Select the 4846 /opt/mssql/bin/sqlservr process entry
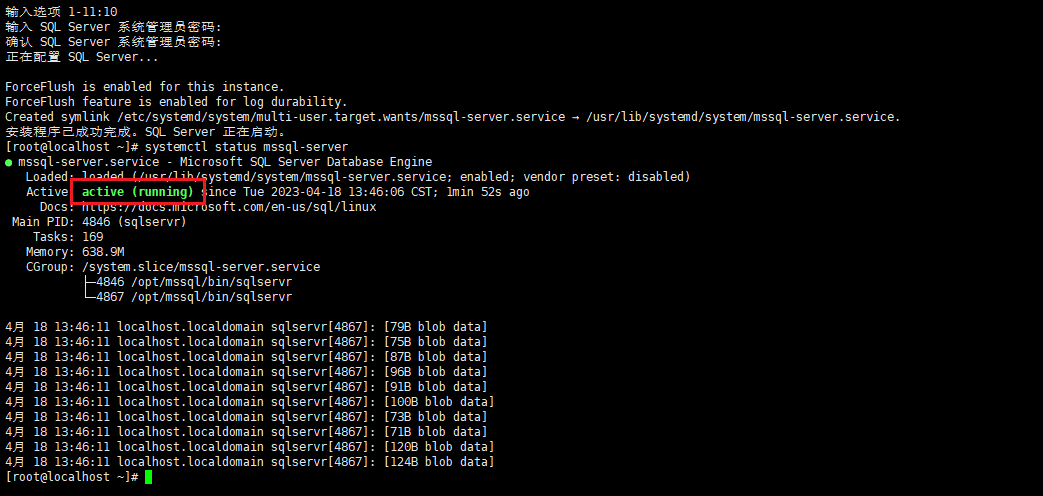The image size is (1043, 496). click(194, 282)
